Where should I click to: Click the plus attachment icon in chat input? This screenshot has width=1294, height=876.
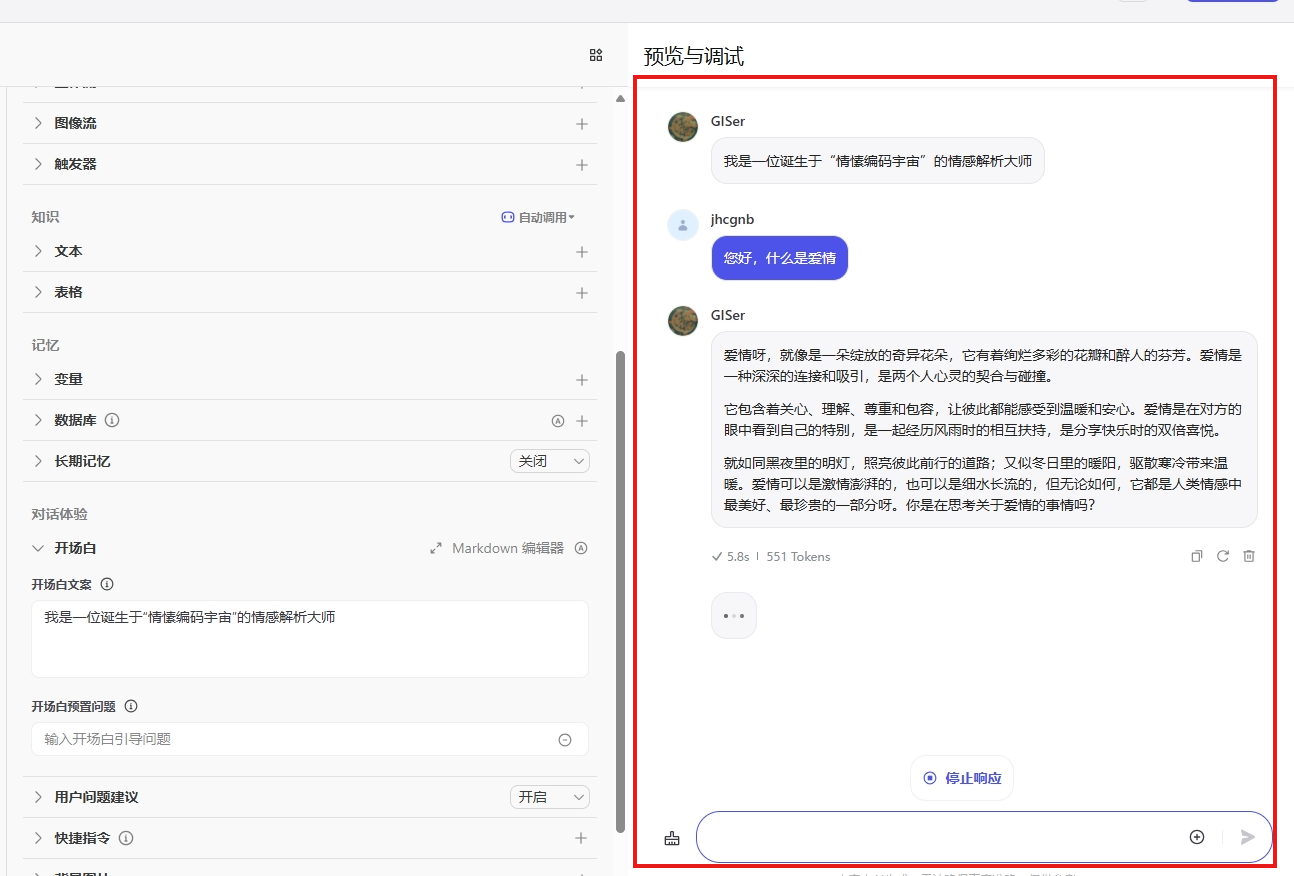1197,837
